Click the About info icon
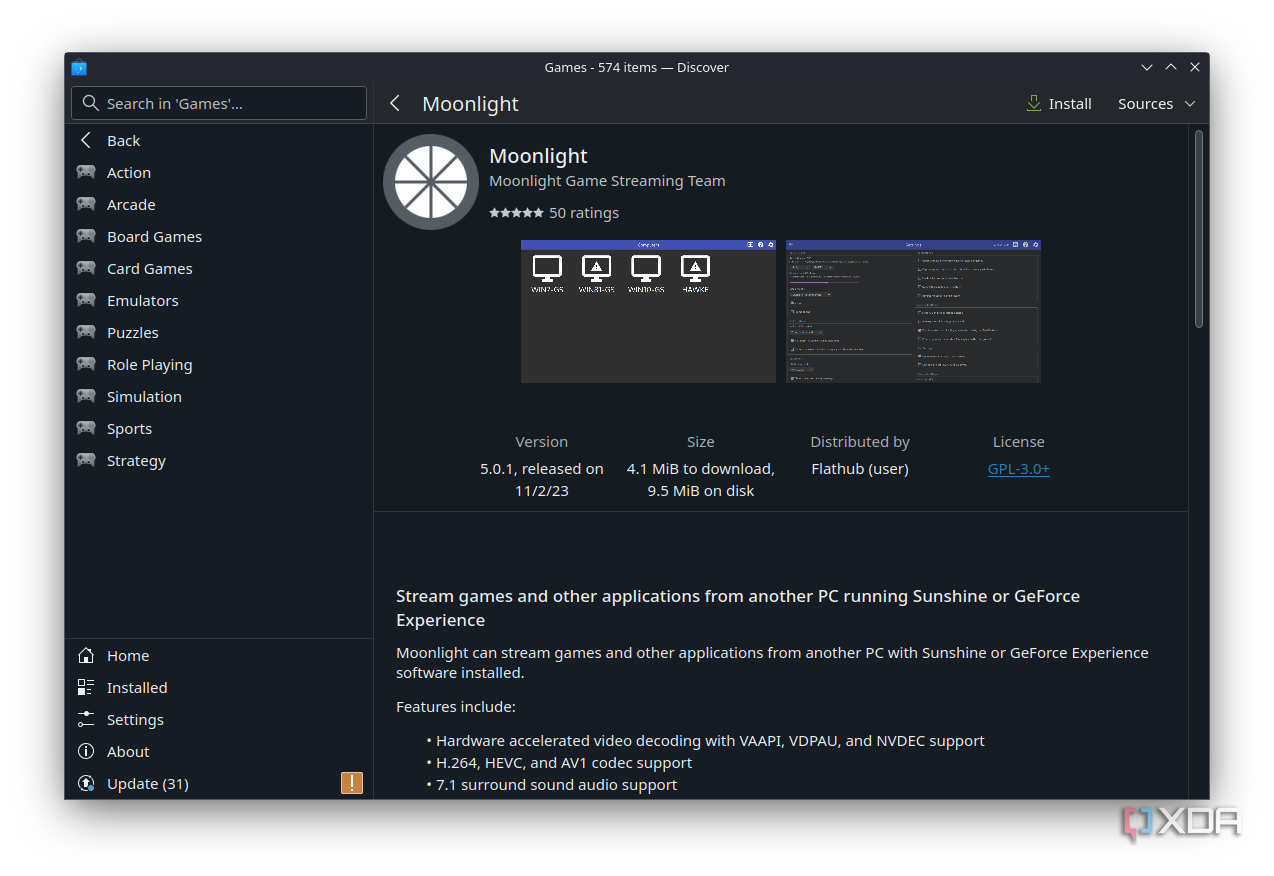Image resolution: width=1274 pixels, height=876 pixels. (87, 751)
